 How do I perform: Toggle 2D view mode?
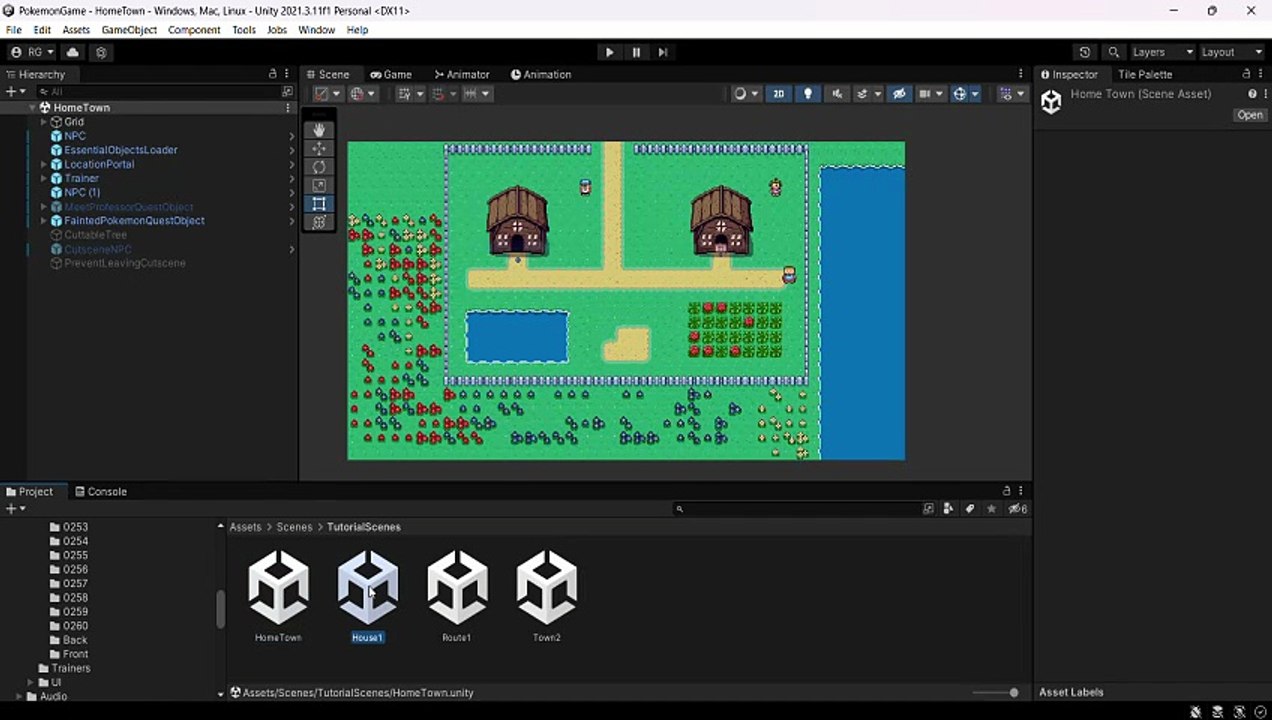tap(779, 93)
